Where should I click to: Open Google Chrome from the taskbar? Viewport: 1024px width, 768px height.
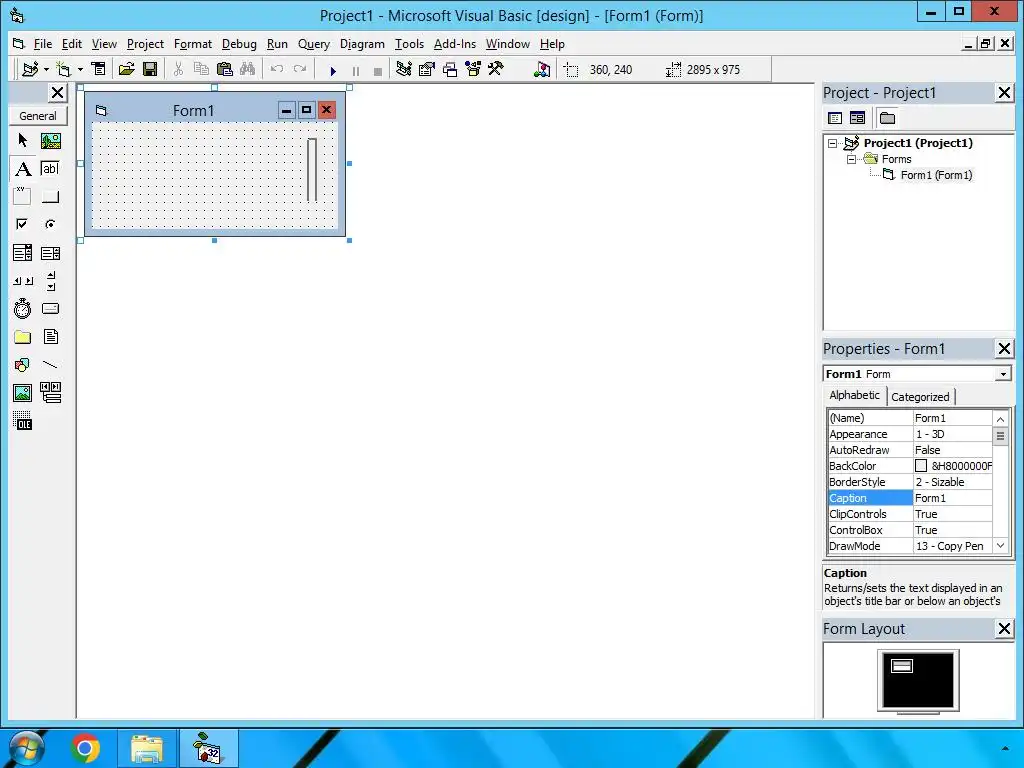(x=86, y=748)
